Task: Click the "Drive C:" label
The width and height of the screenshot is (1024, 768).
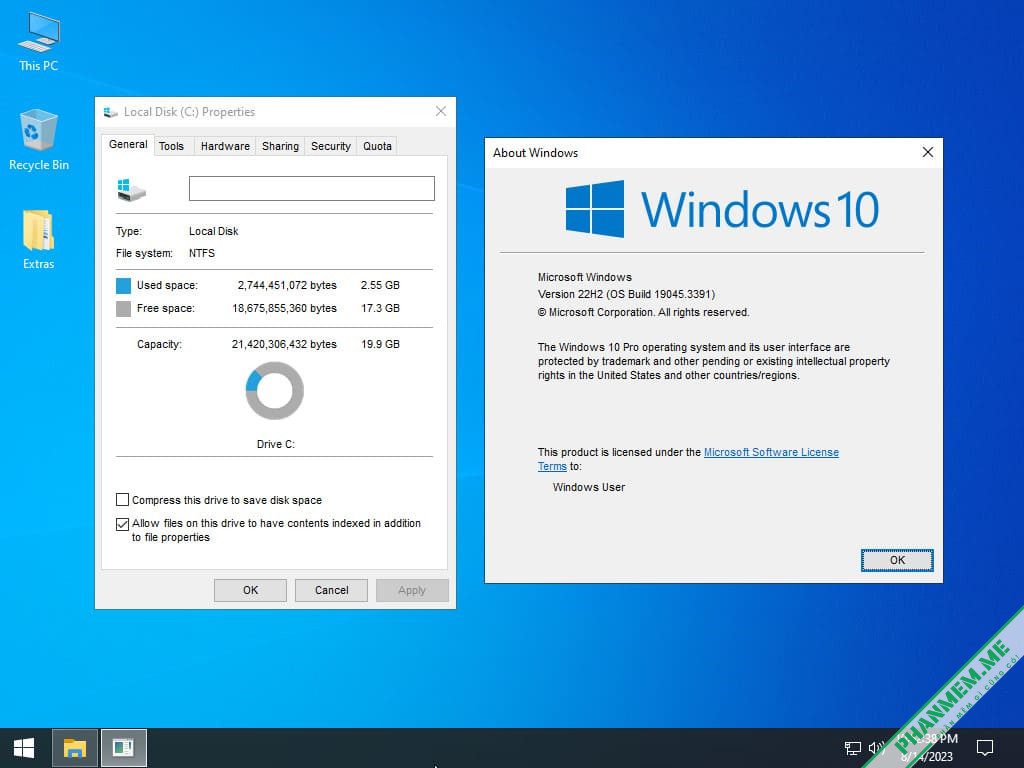Action: (x=276, y=444)
